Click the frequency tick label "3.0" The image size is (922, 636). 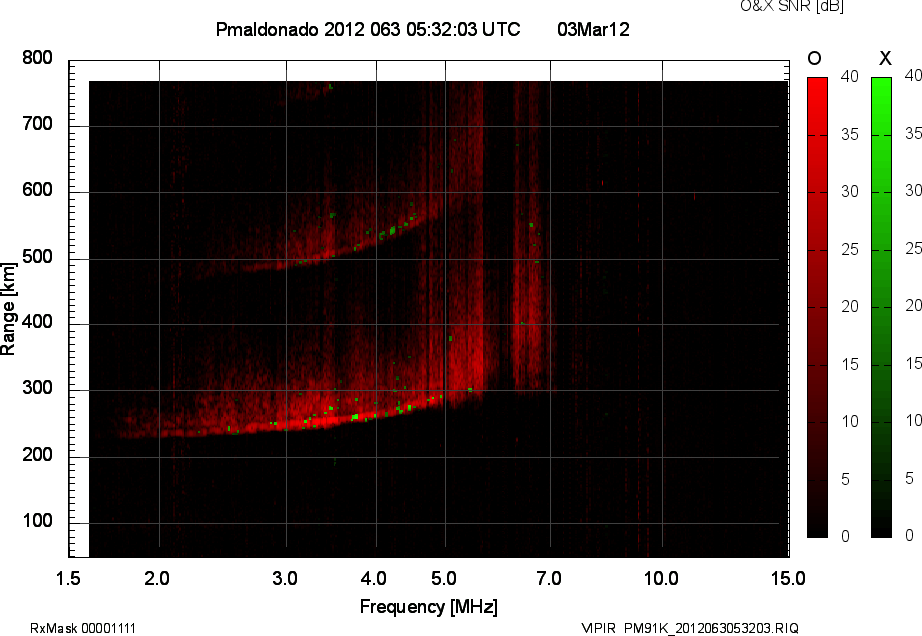pos(285,578)
